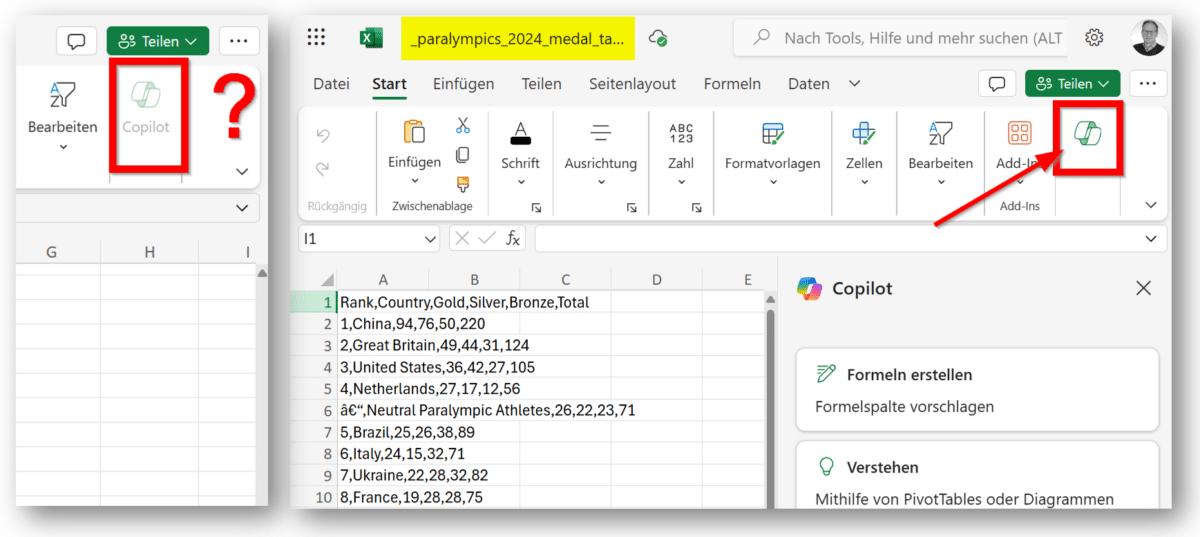Select cell A2 containing China data
Image resolution: width=1200 pixels, height=537 pixels.
[383, 323]
